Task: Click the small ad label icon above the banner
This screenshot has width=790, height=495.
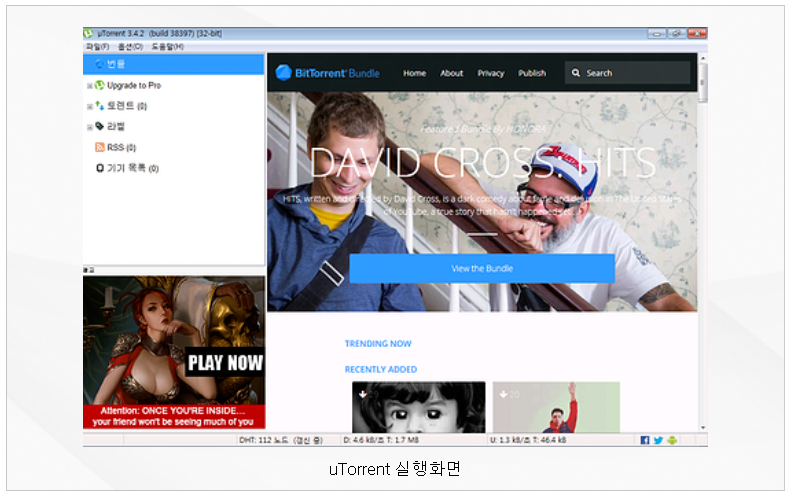Action: 89,270
